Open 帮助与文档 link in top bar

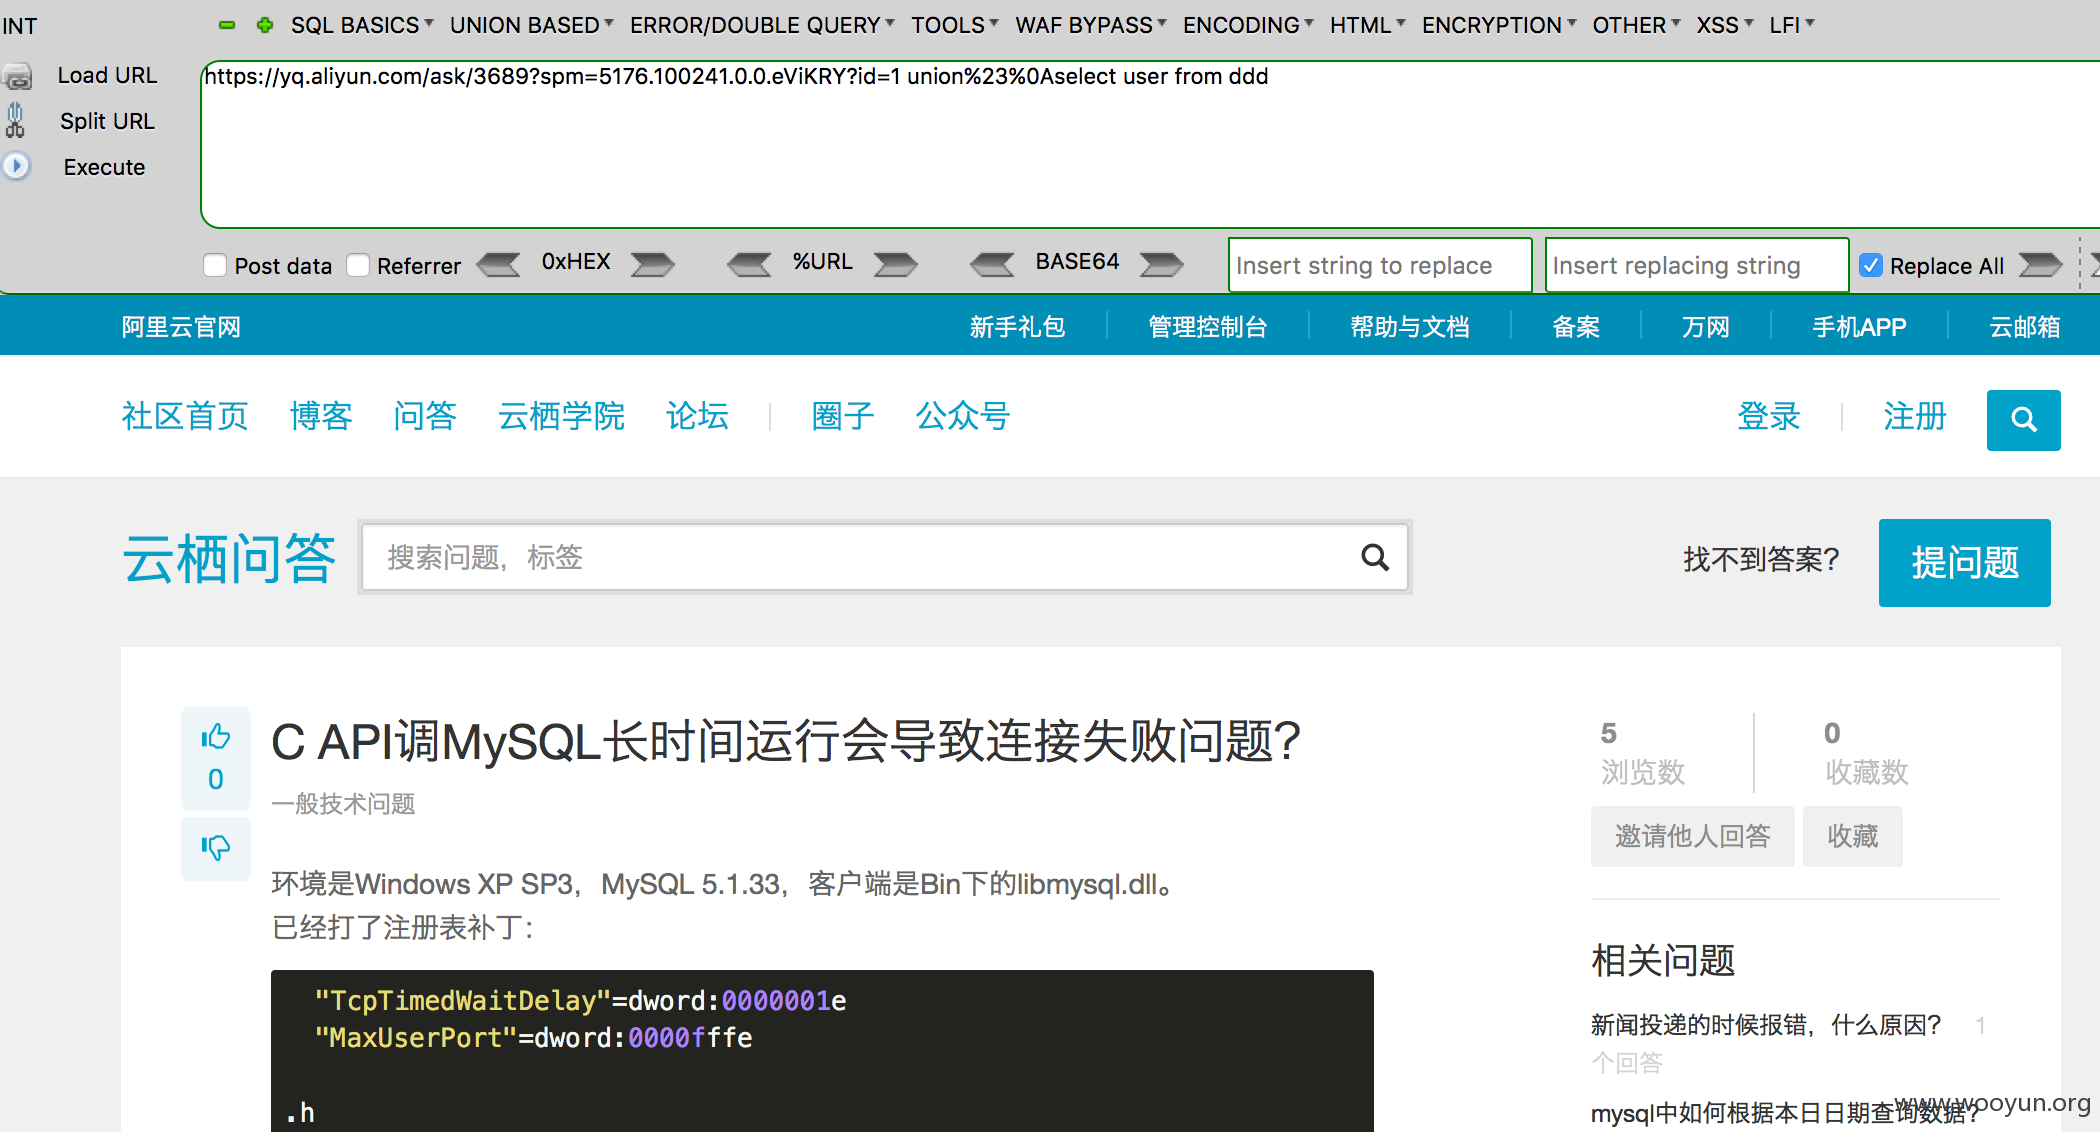(1409, 327)
